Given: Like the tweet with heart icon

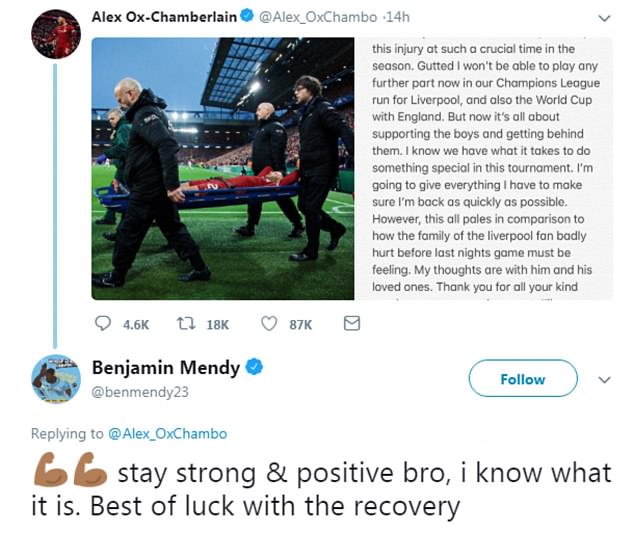Looking at the screenshot, I should point(269,324).
